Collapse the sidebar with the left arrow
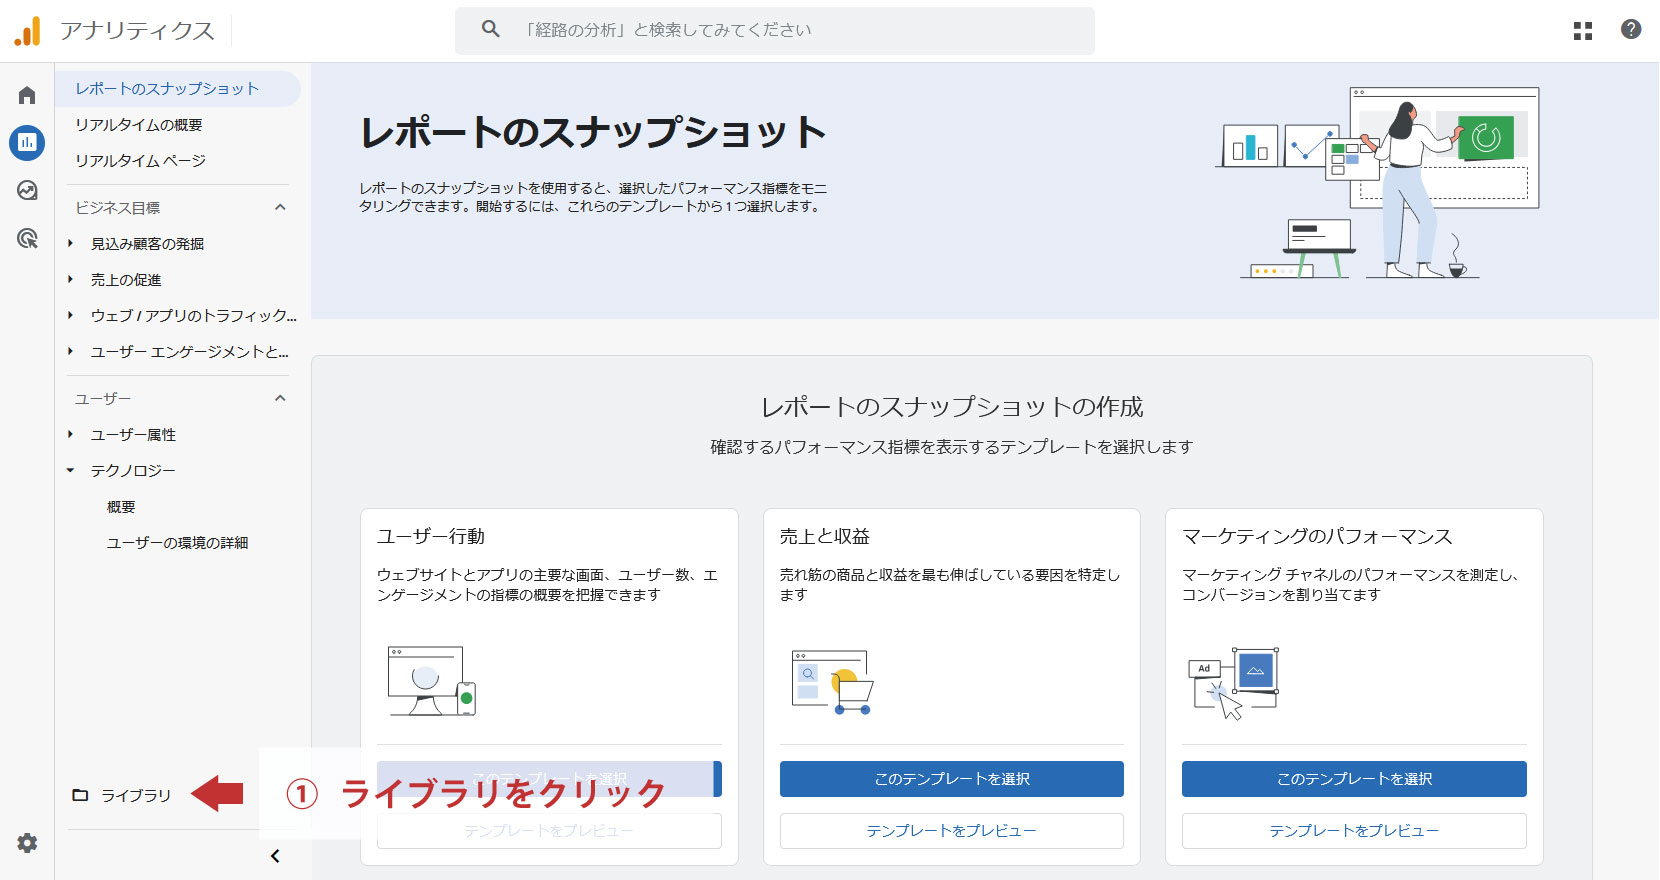This screenshot has height=880, width=1660. pos(275,856)
